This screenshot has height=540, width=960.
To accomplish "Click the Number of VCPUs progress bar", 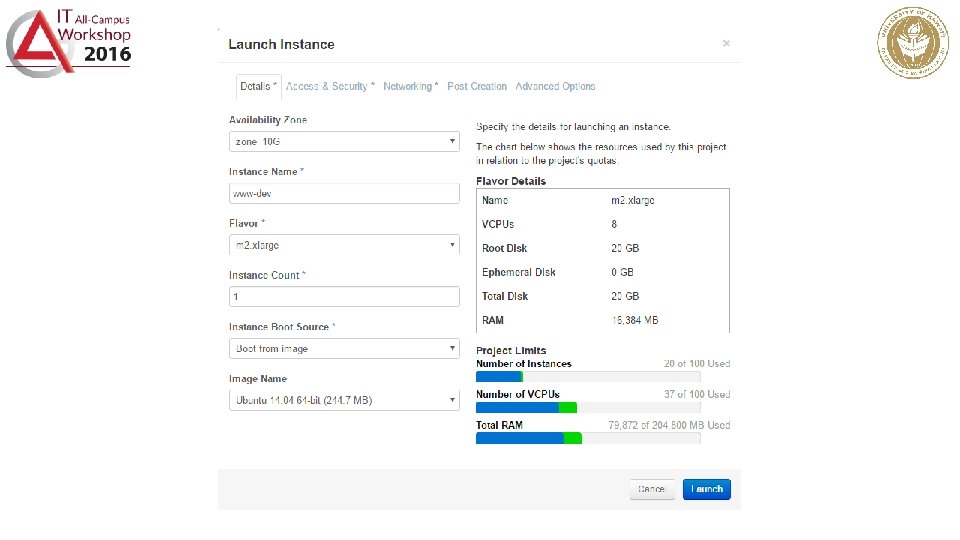I will point(588,408).
